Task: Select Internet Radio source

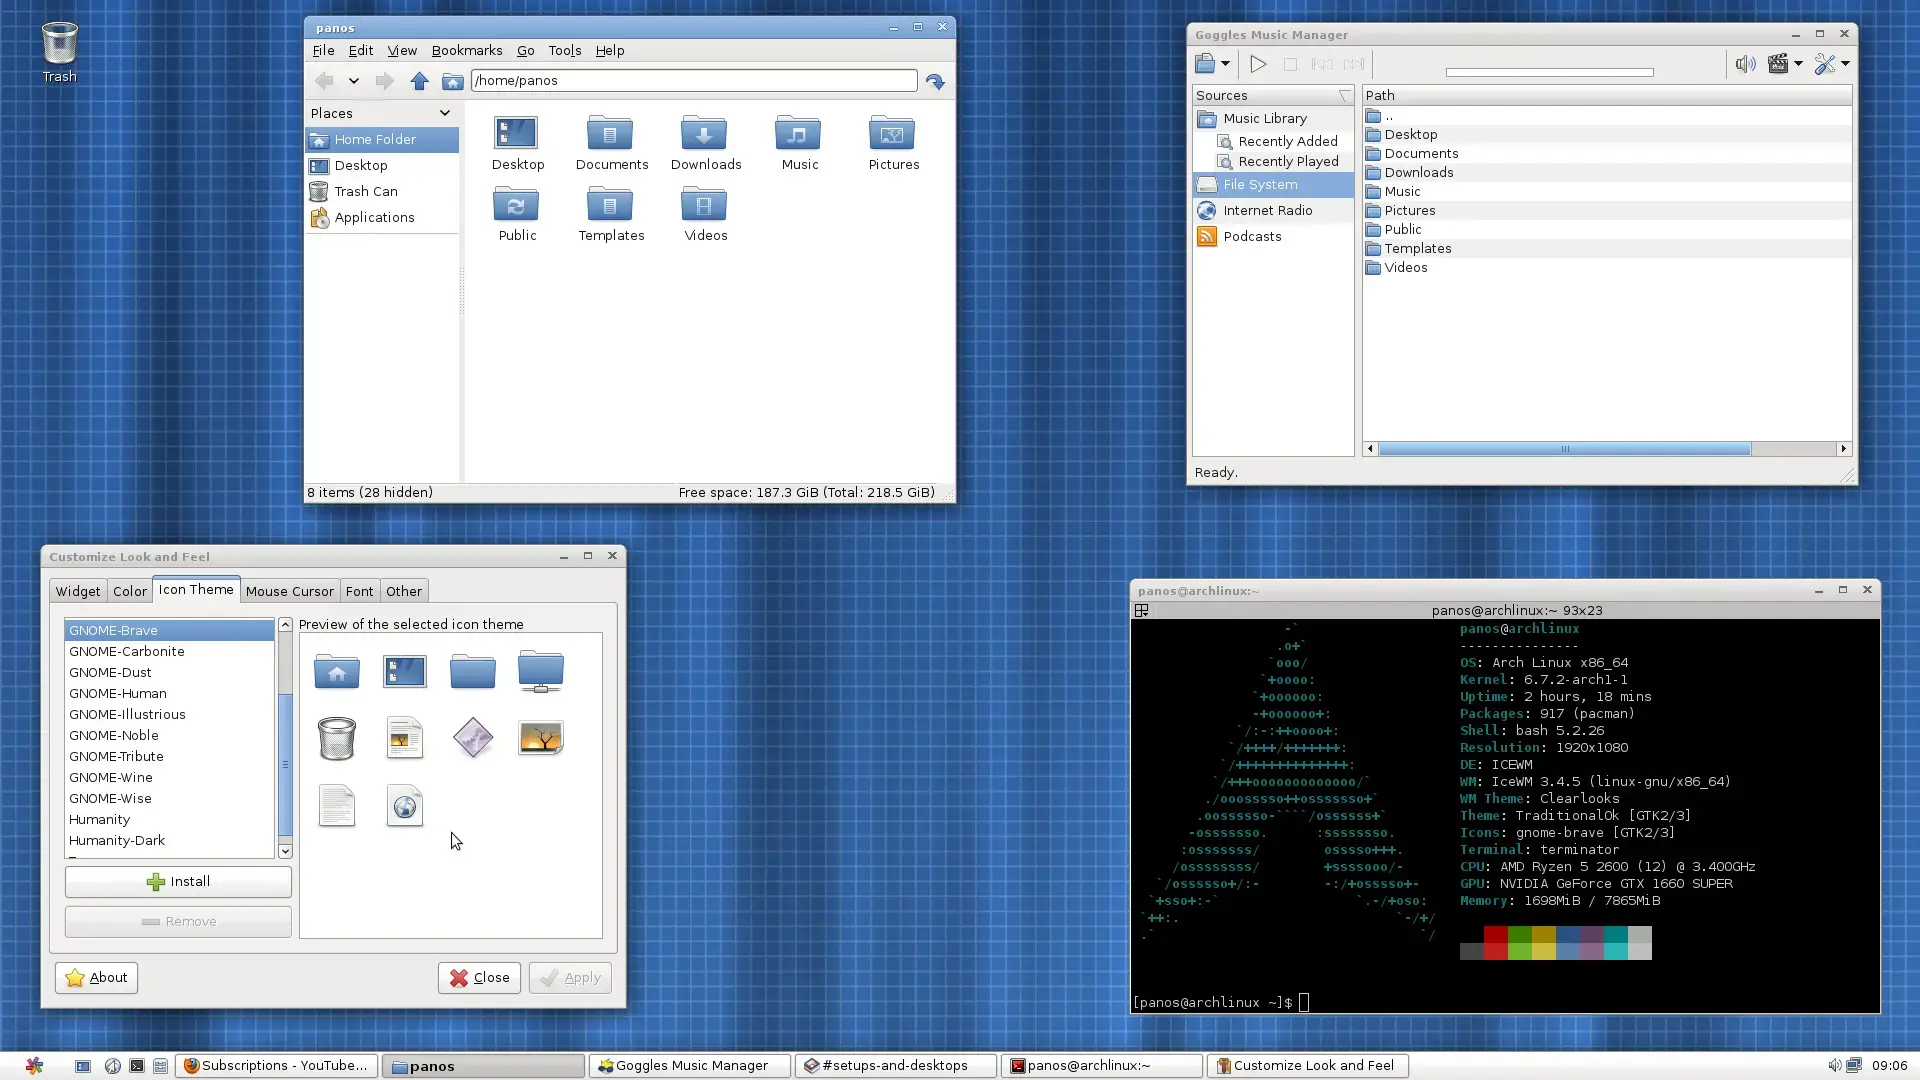Action: point(1272,210)
